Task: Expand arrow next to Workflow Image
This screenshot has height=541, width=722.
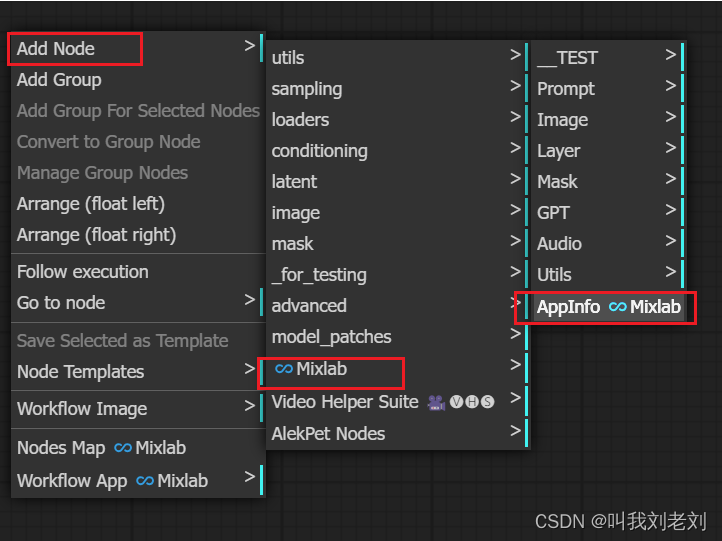Action: pos(250,406)
